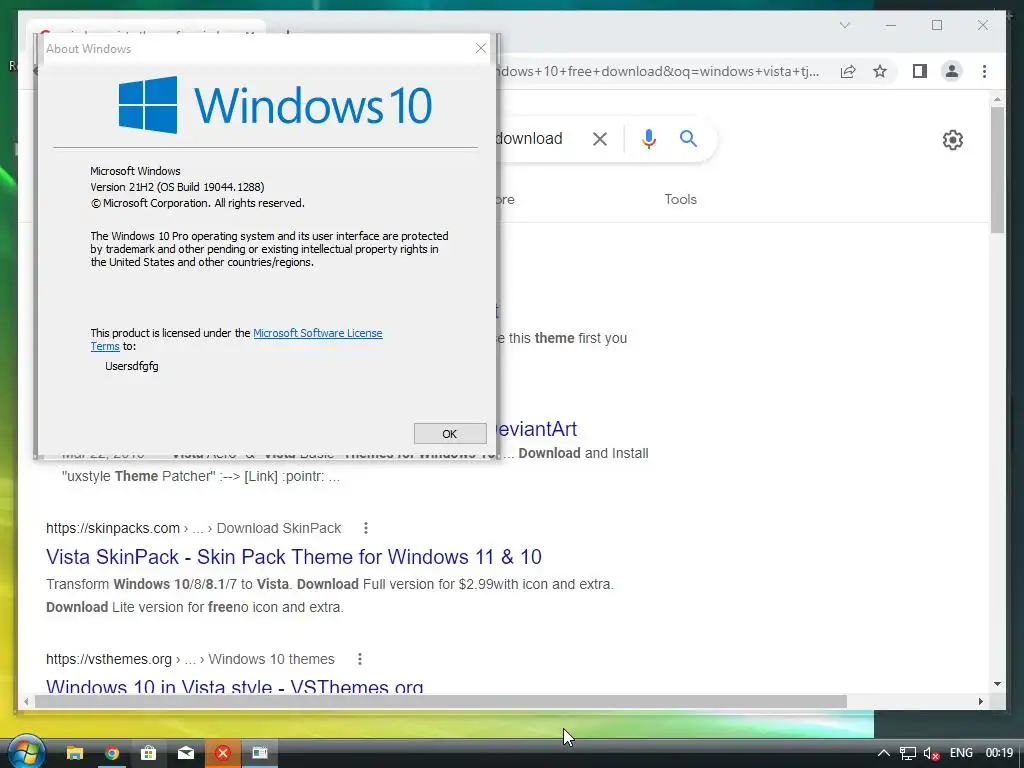Start voice search with the microphone icon

pyautogui.click(x=648, y=138)
